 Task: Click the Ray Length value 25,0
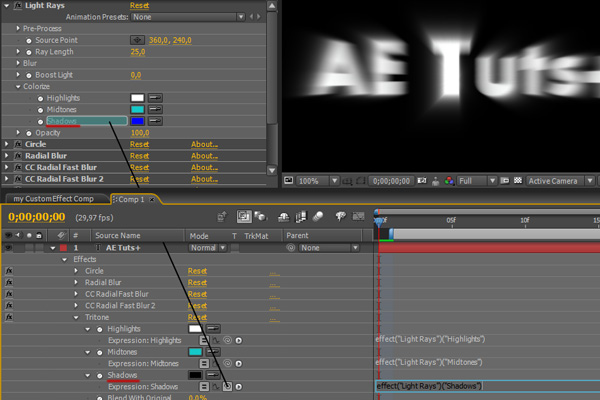[x=138, y=52]
